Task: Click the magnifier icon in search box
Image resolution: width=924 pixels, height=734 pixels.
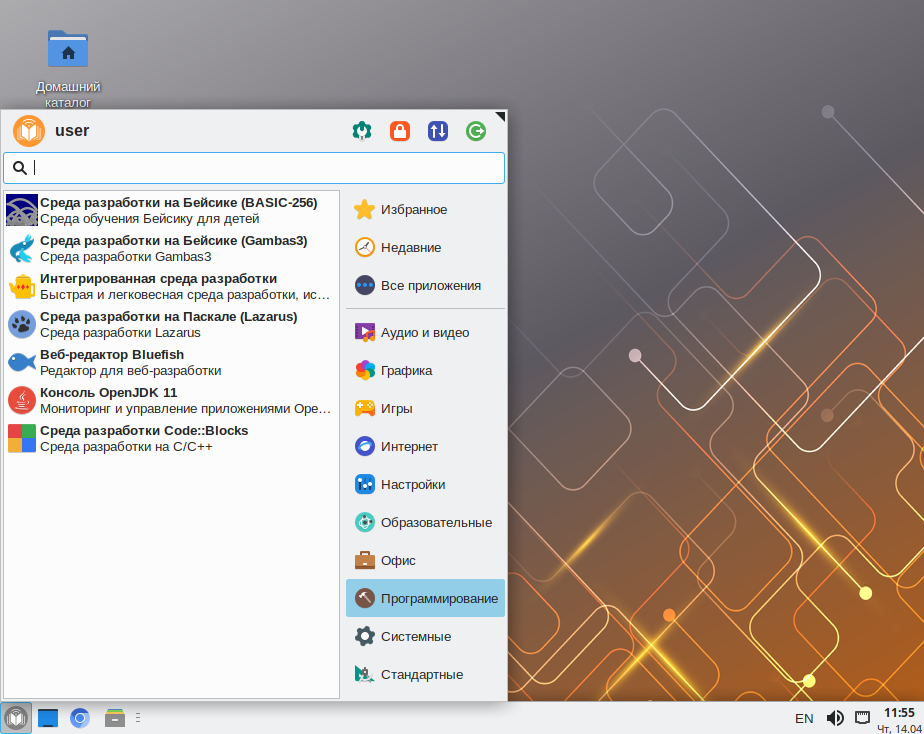Action: point(19,168)
